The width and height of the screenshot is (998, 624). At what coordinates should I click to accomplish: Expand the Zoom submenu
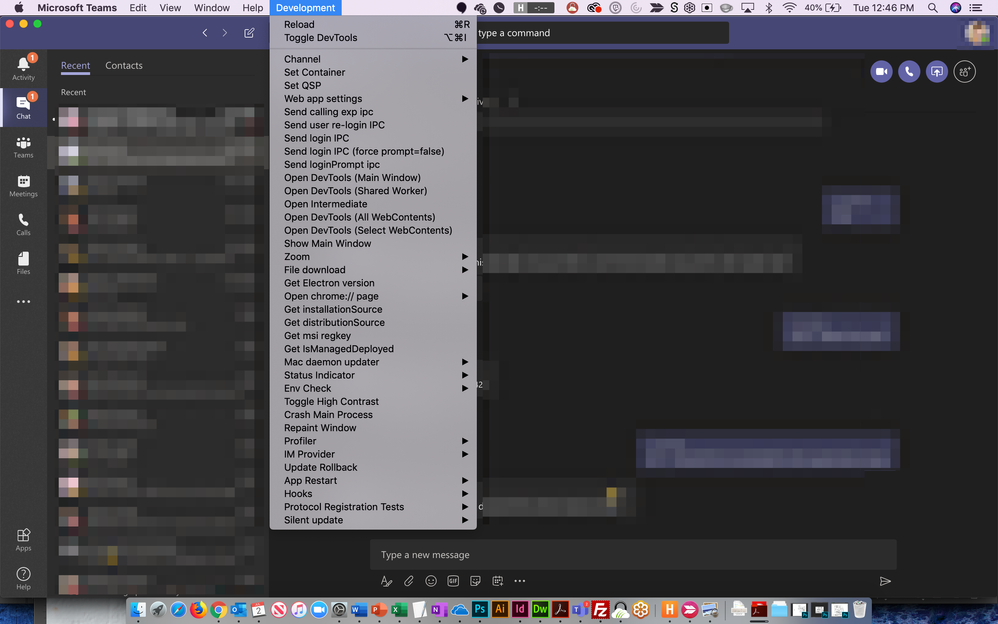coord(373,257)
